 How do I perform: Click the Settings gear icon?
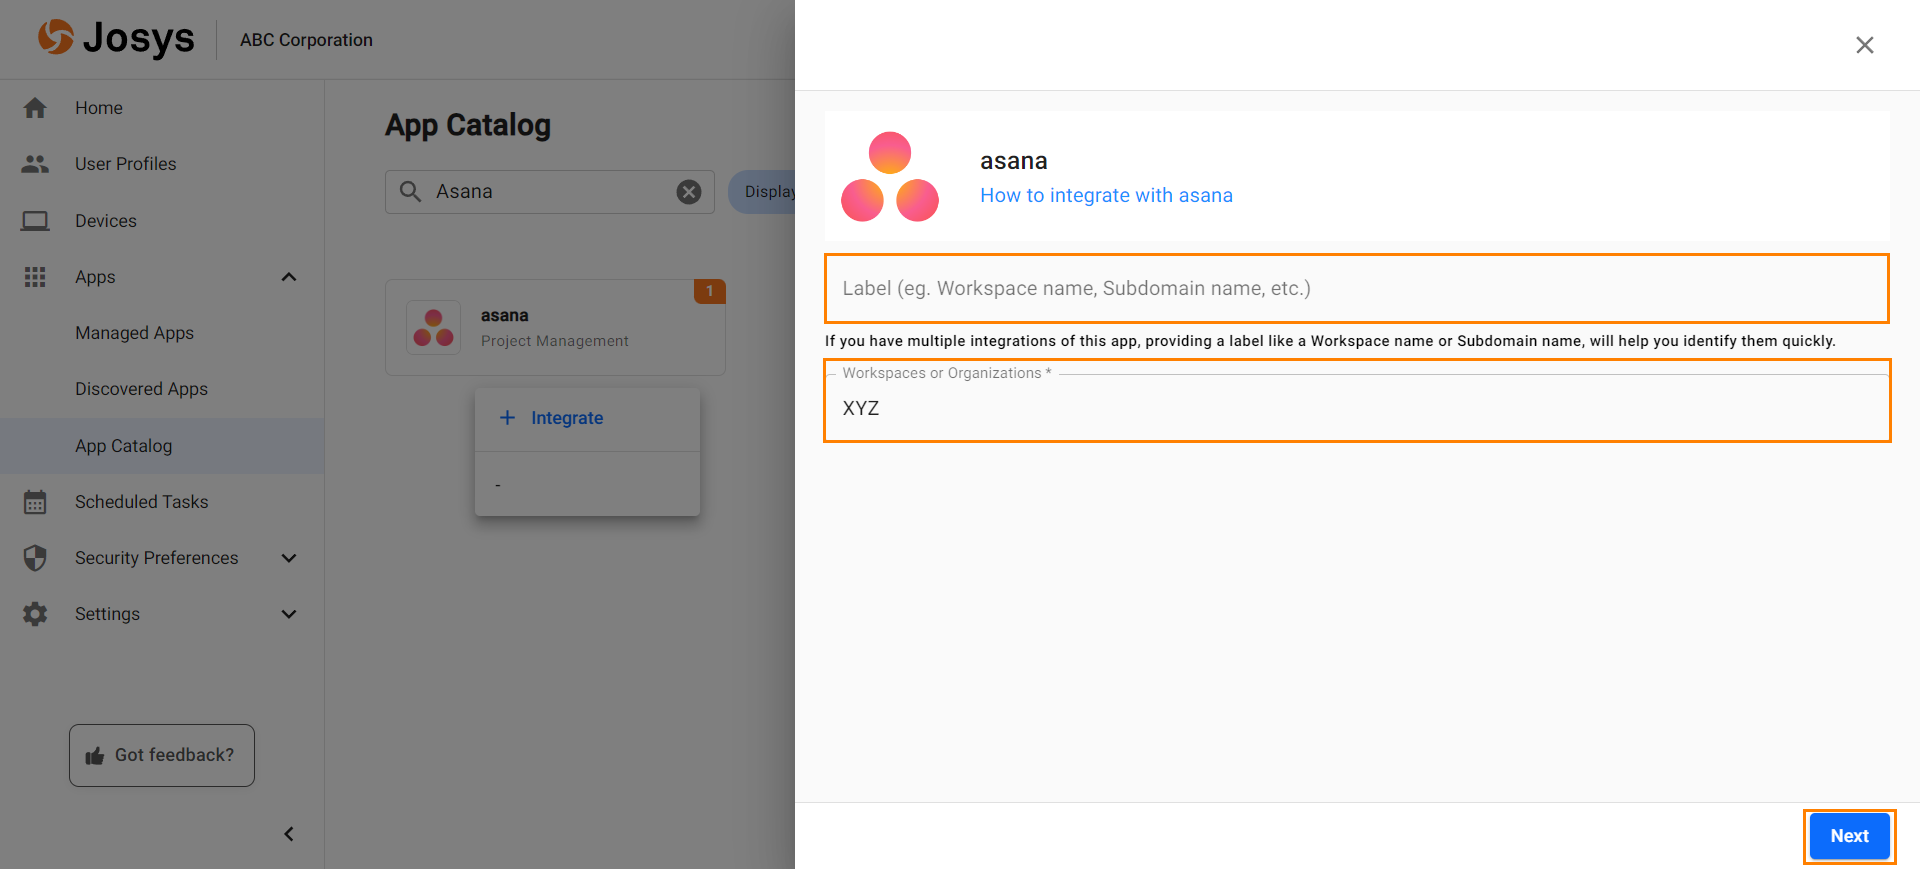[x=35, y=614]
